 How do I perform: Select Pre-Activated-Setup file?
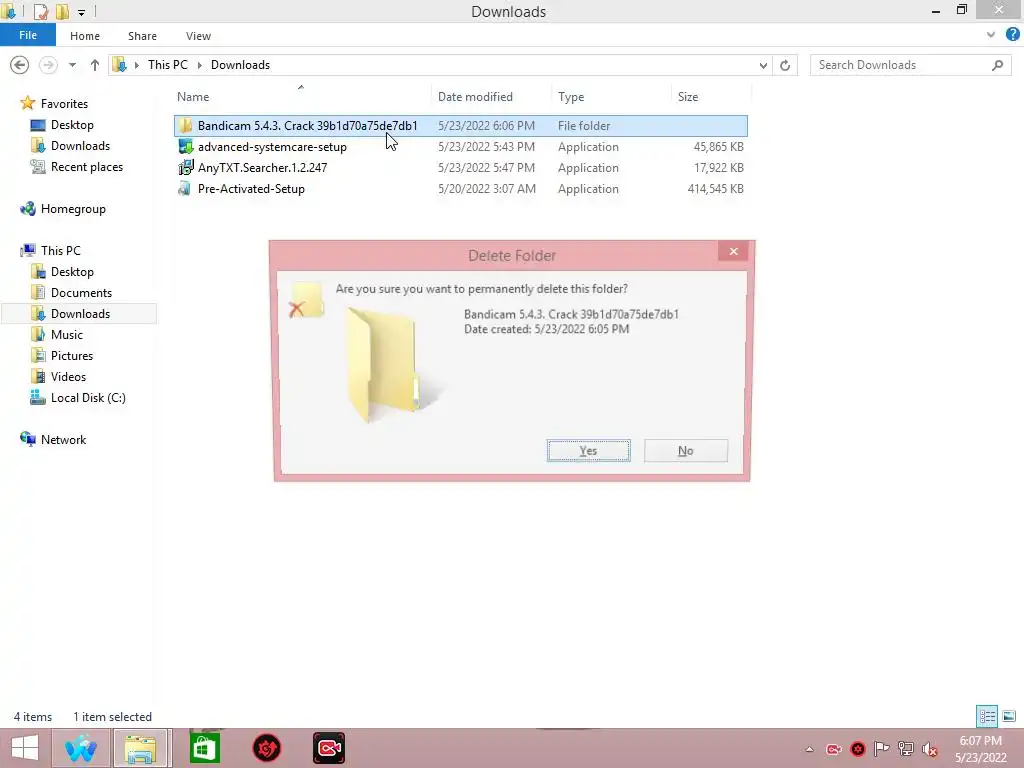(x=461, y=189)
